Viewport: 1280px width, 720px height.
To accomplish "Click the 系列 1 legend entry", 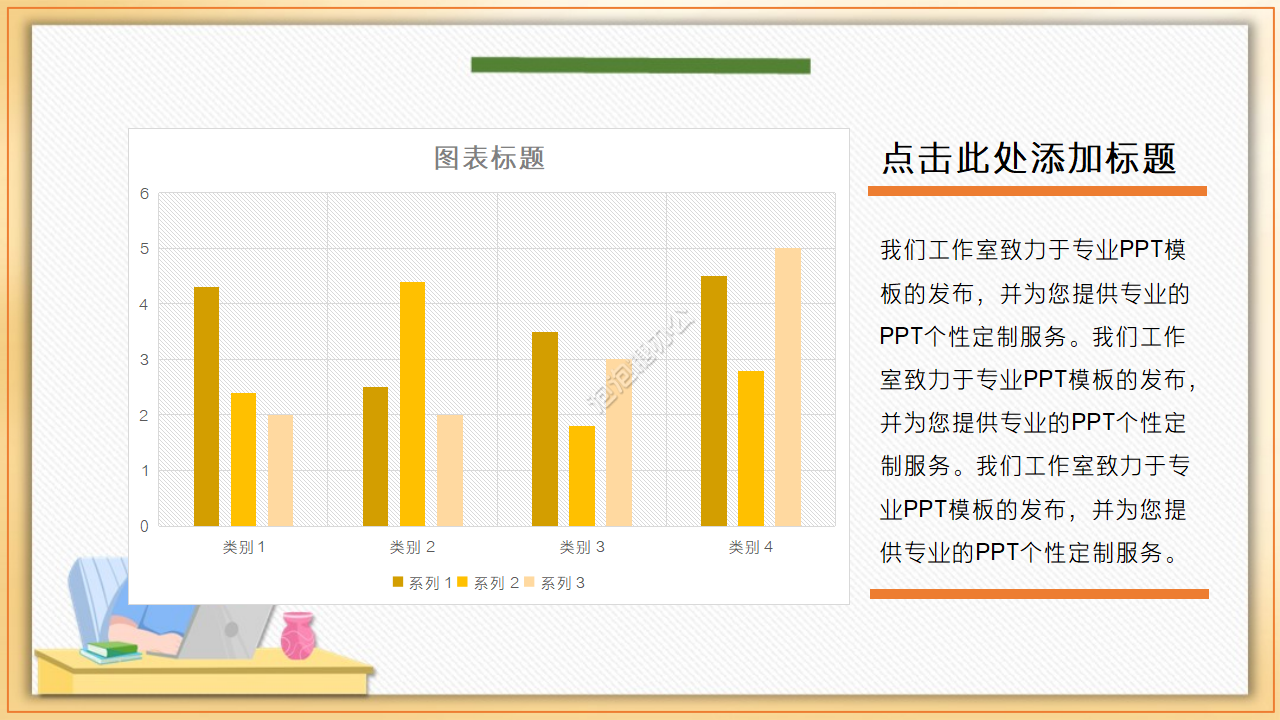I will pyautogui.click(x=422, y=583).
